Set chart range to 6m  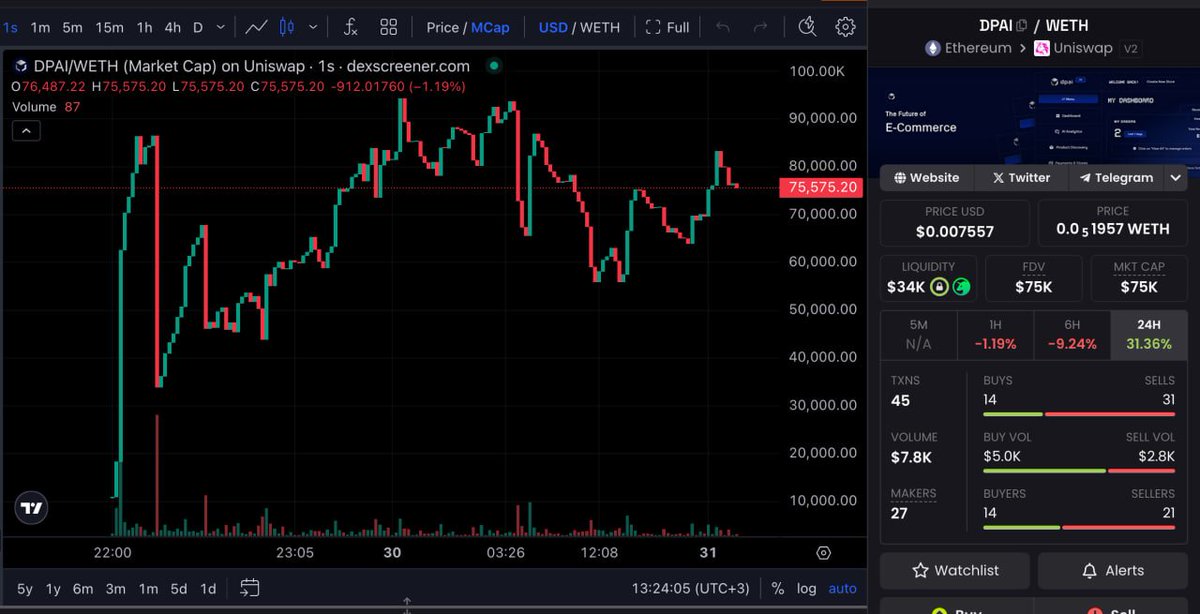pyautogui.click(x=83, y=588)
